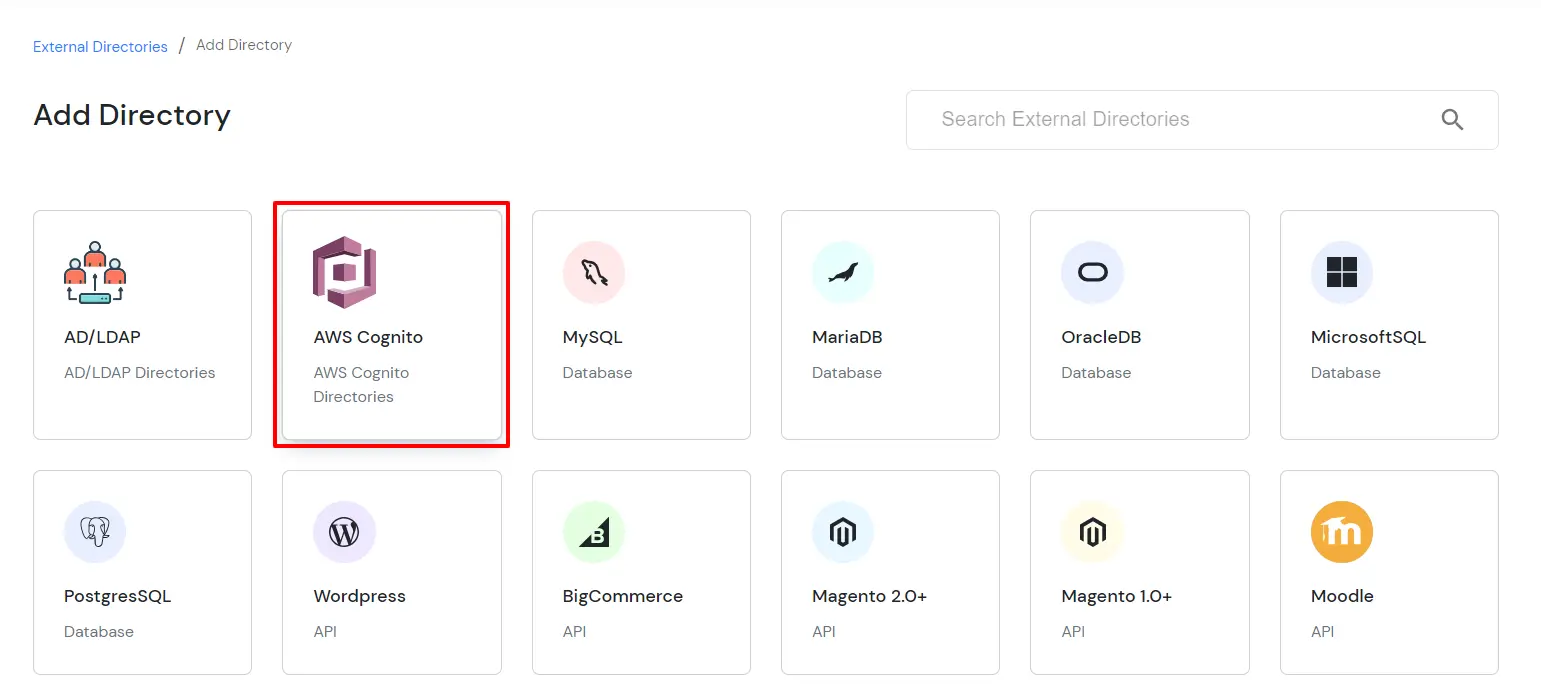Image resolution: width=1541 pixels, height=695 pixels.
Task: Select the PostgresSQL elephant icon
Action: click(x=95, y=531)
